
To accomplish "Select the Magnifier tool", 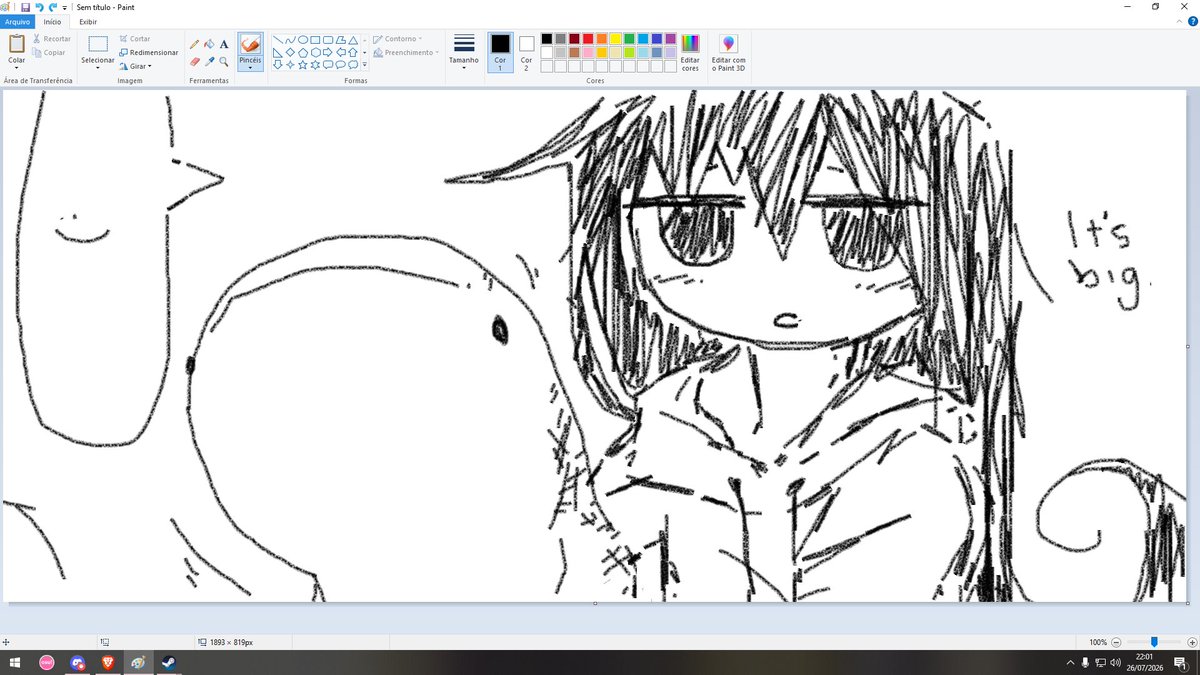I will (224, 61).
